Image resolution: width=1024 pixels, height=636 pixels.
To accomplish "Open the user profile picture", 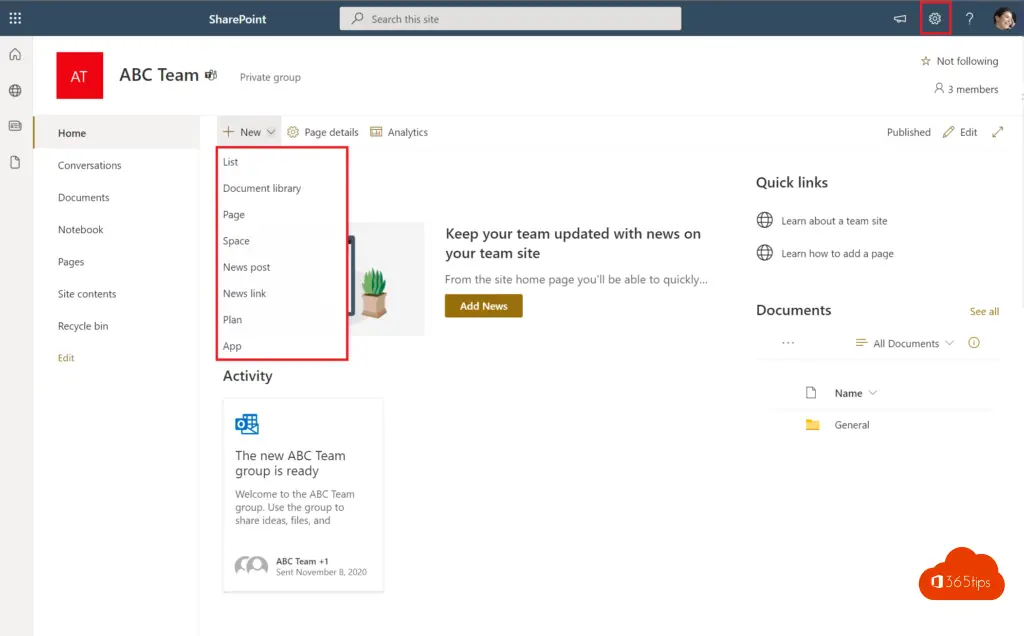I will [x=1004, y=18].
